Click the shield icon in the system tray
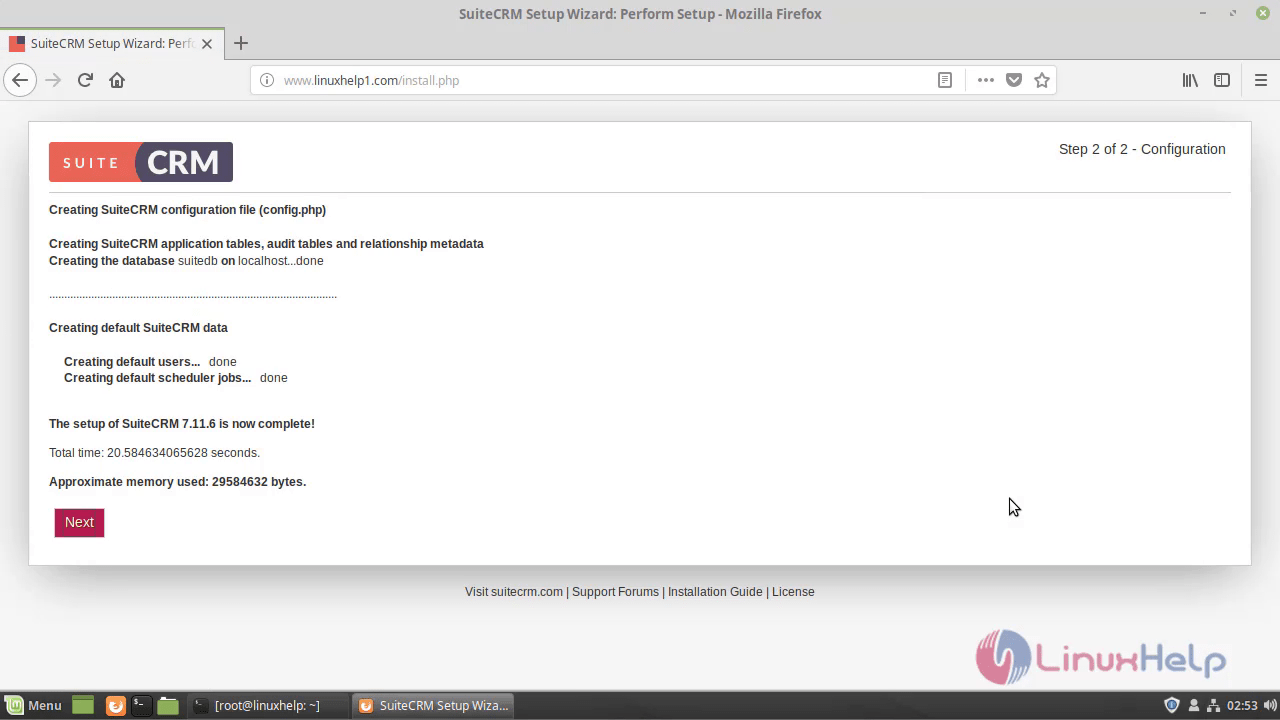 pyautogui.click(x=1172, y=705)
